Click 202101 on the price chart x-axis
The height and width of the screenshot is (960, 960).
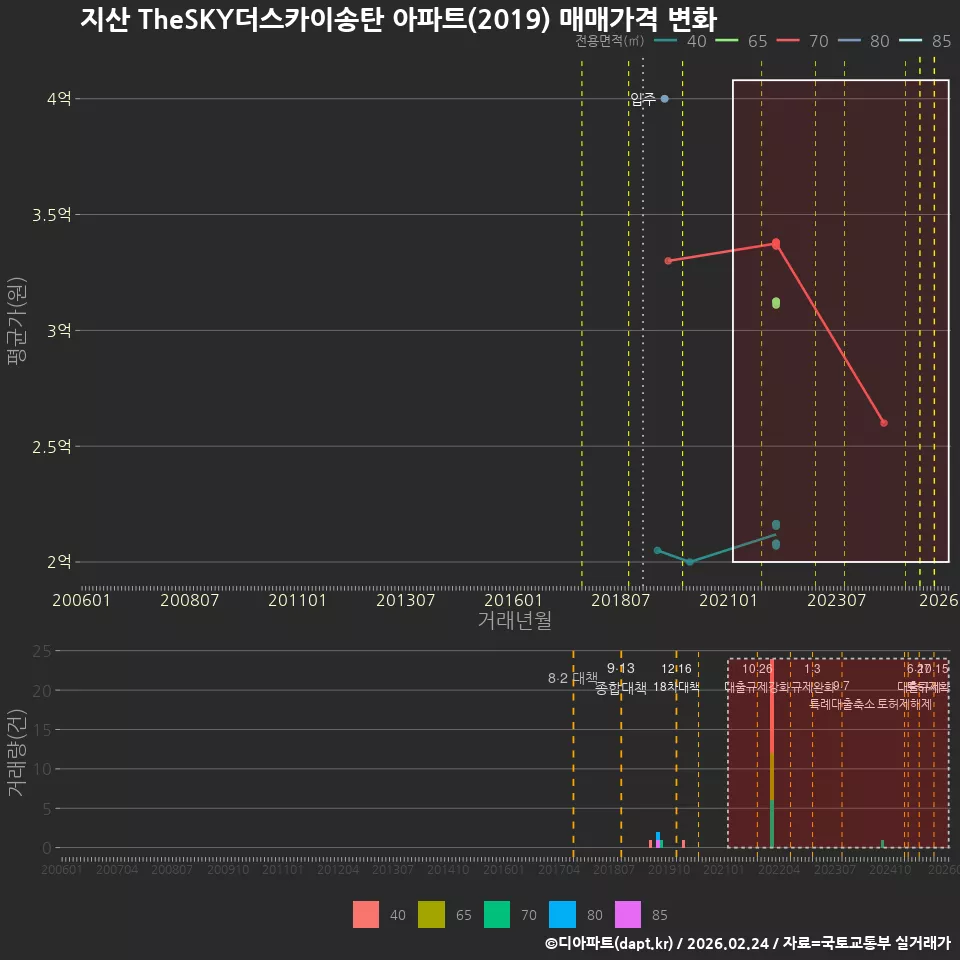pos(729,600)
